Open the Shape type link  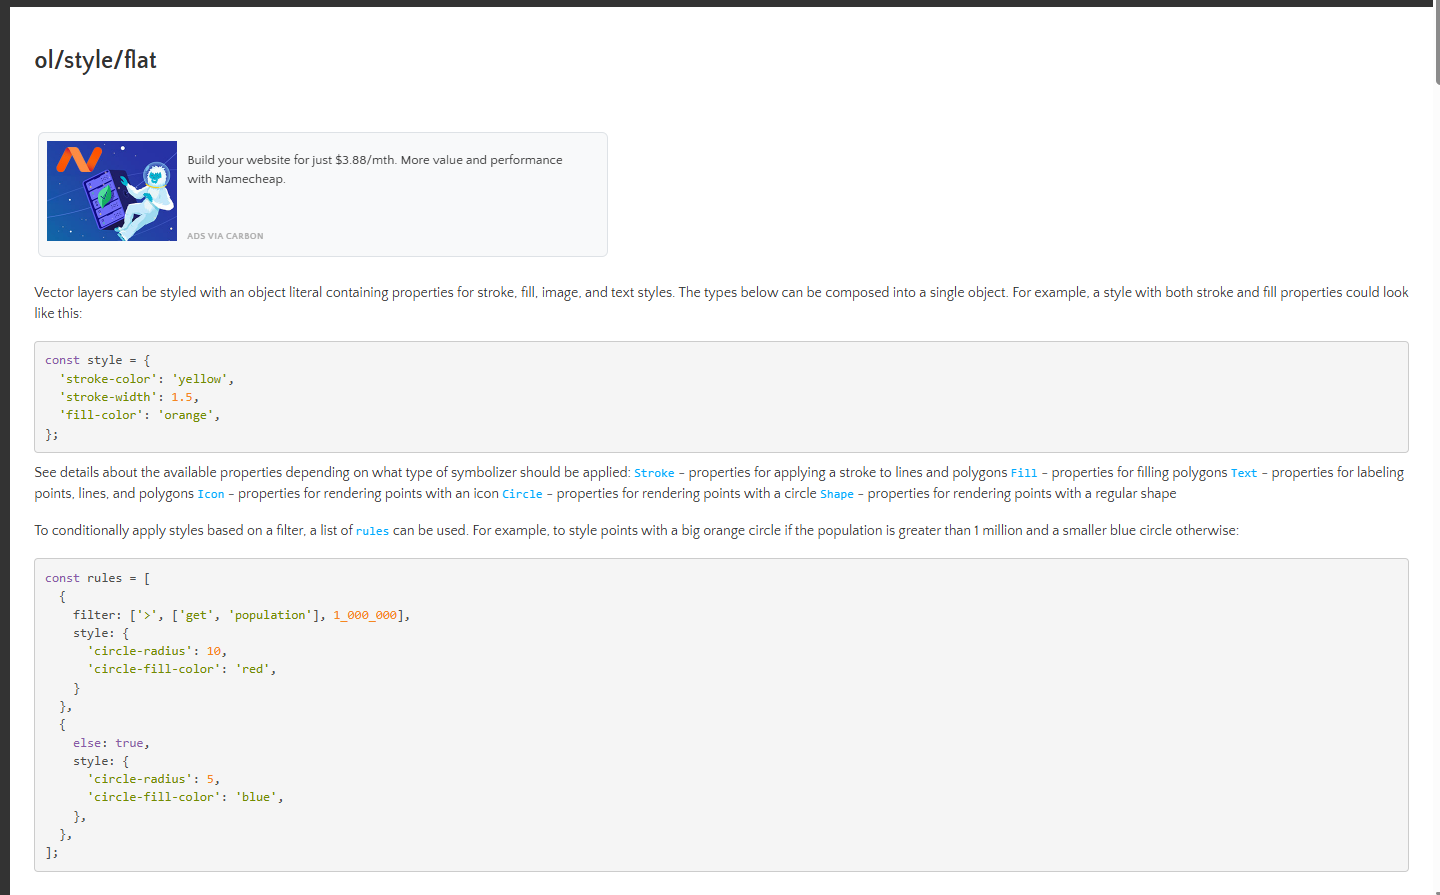[837, 494]
